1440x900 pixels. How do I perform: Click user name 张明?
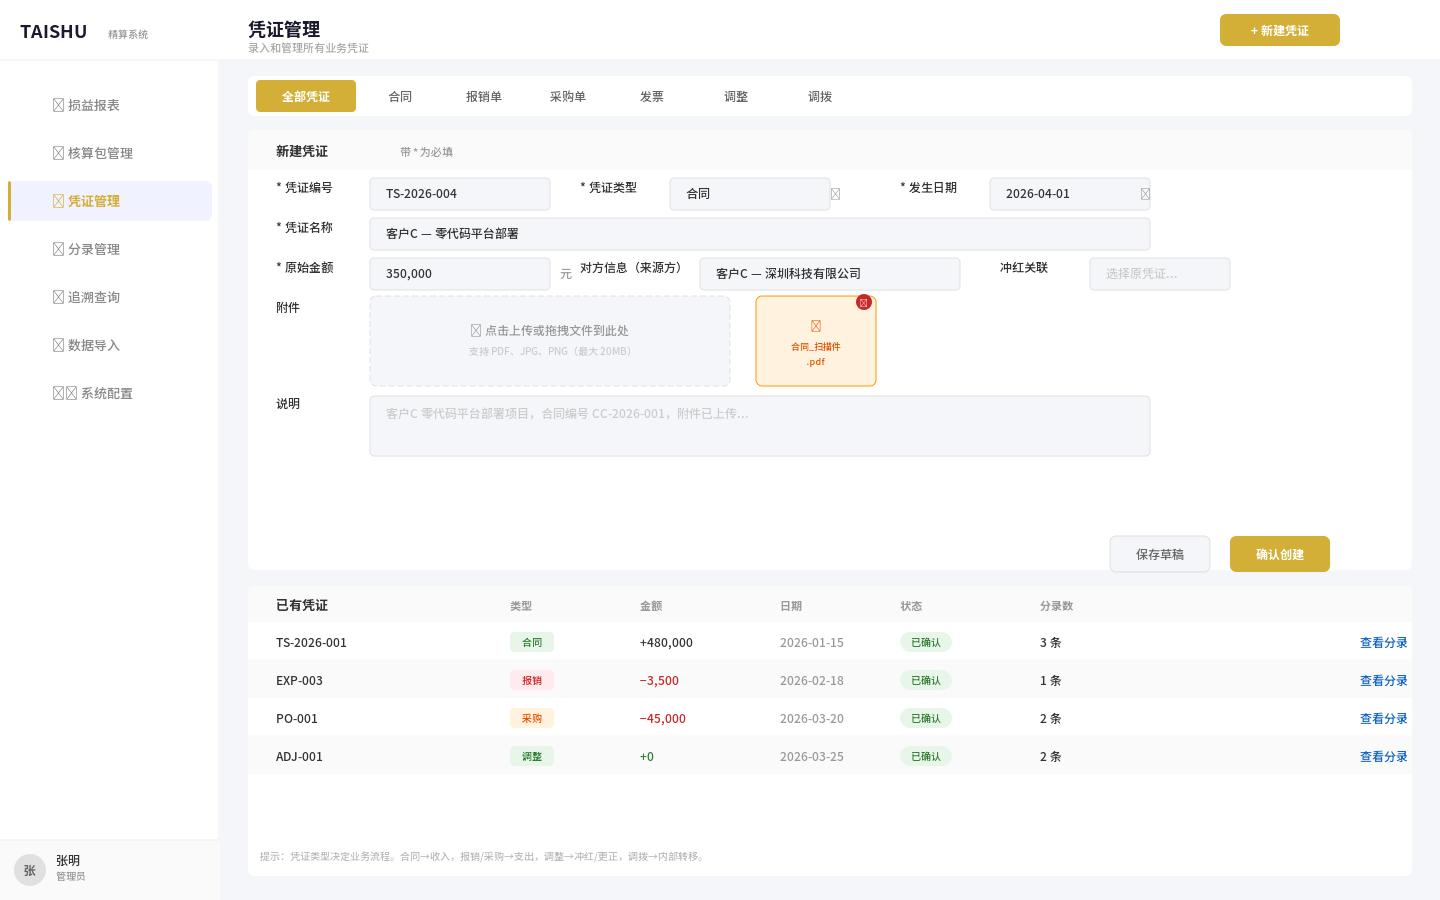coord(68,861)
